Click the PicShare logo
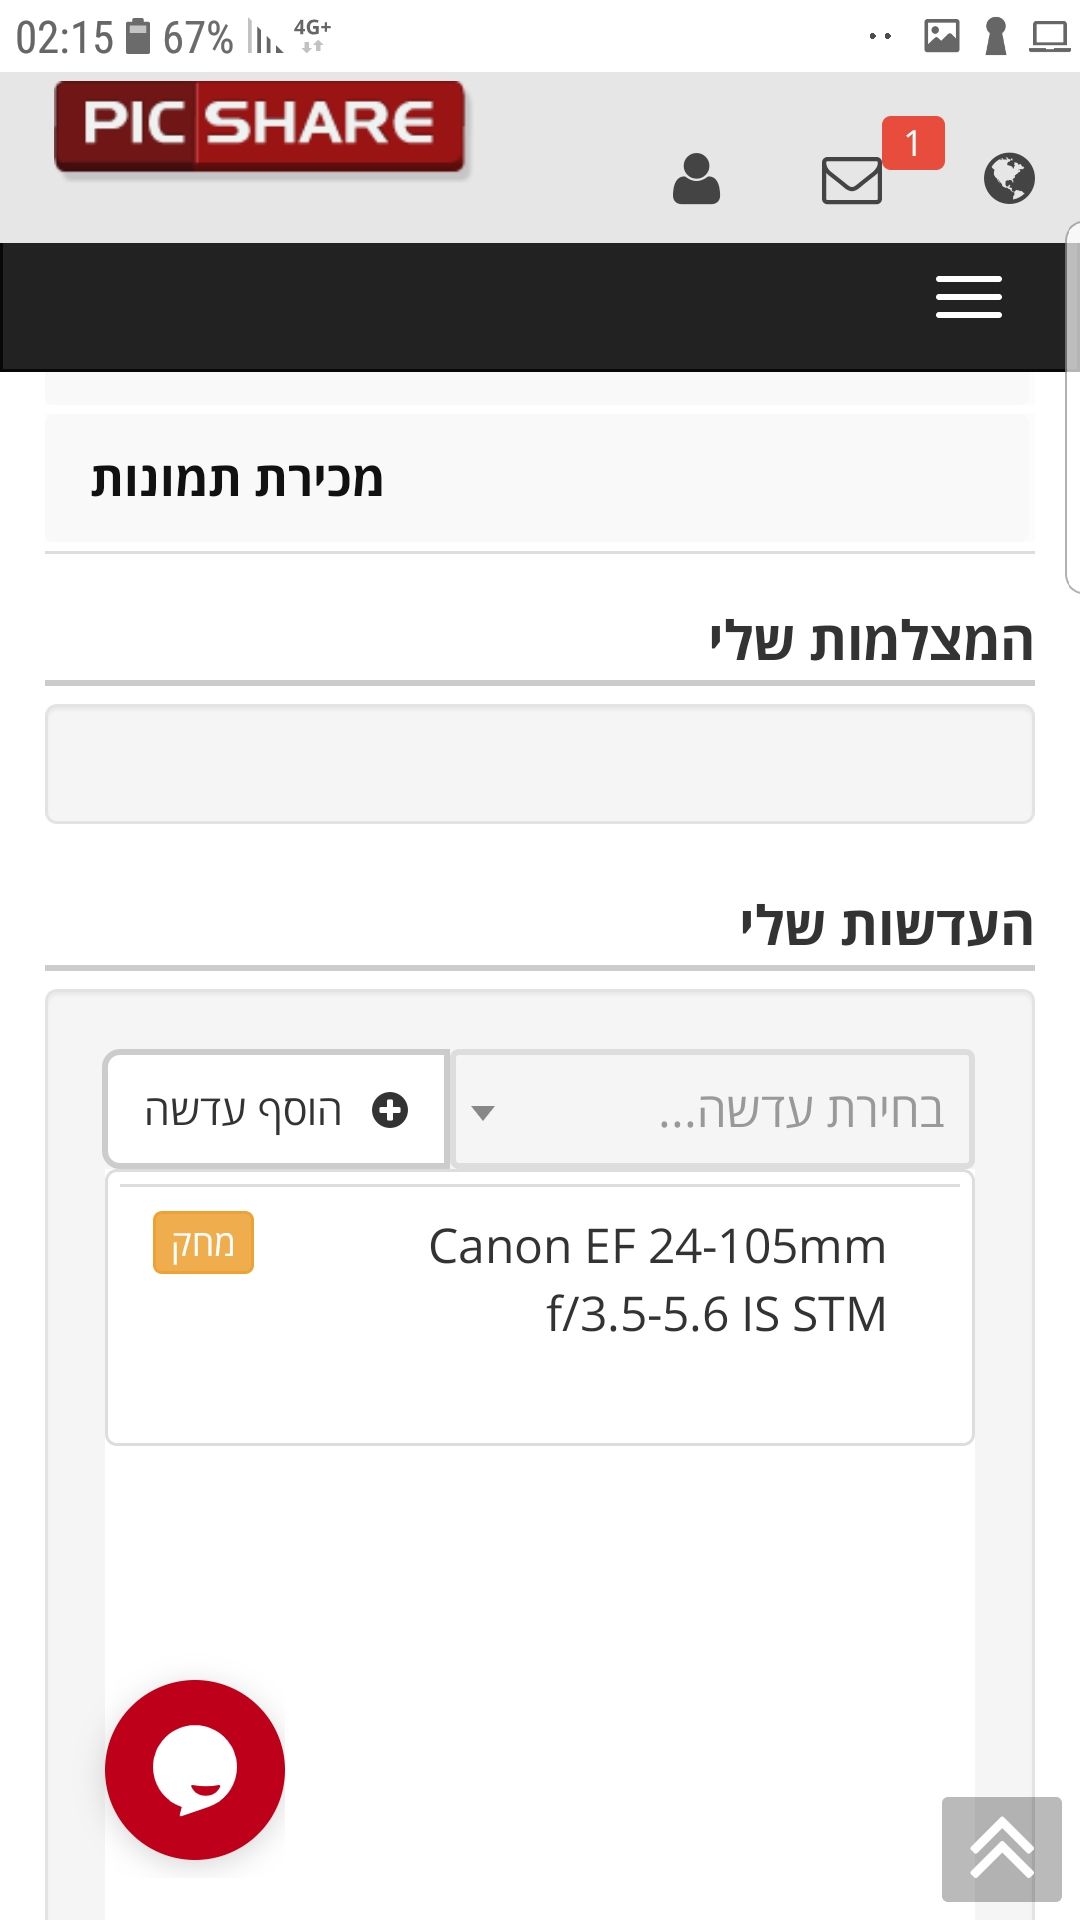1080x1920 pixels. (x=260, y=127)
